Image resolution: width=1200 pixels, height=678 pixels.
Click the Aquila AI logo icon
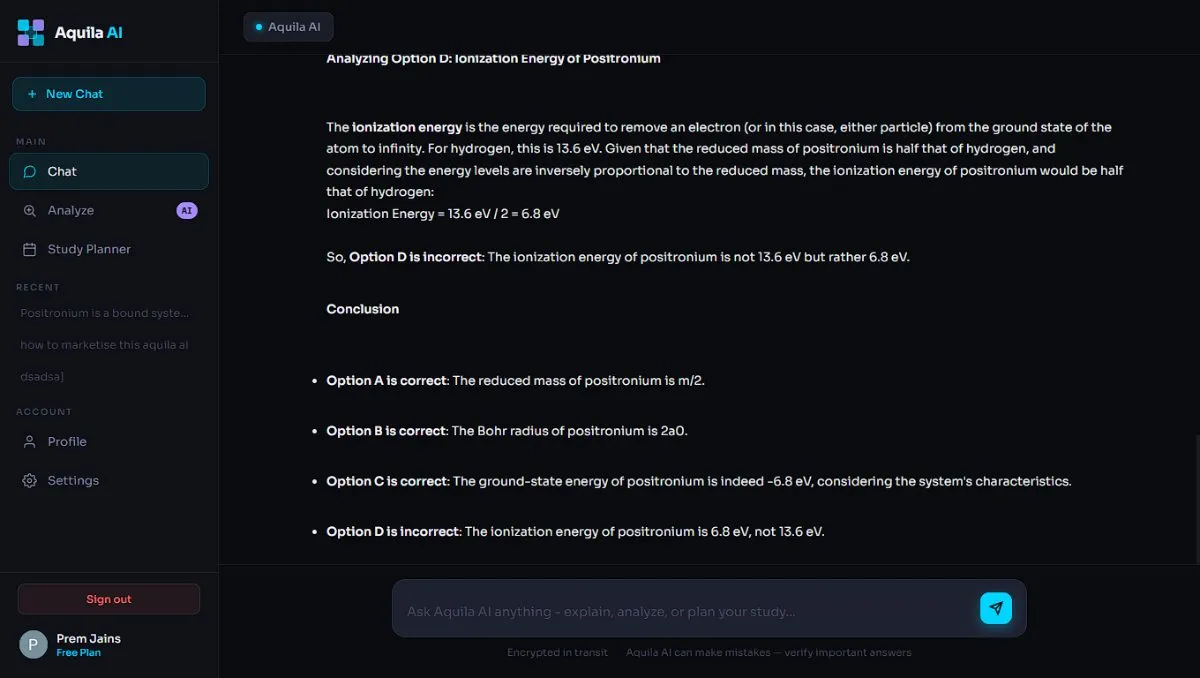click(x=31, y=32)
